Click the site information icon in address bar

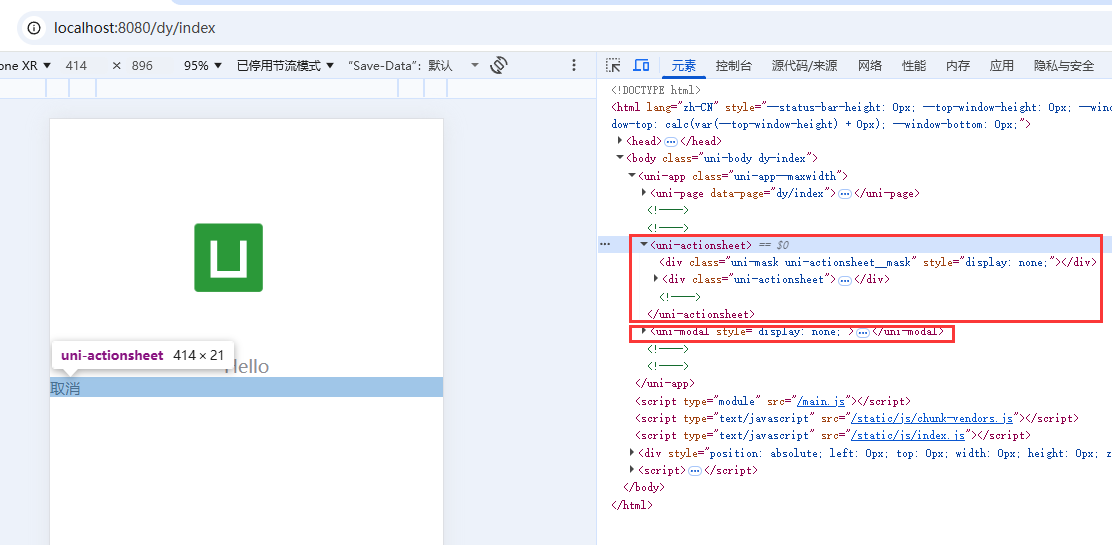pos(33,28)
